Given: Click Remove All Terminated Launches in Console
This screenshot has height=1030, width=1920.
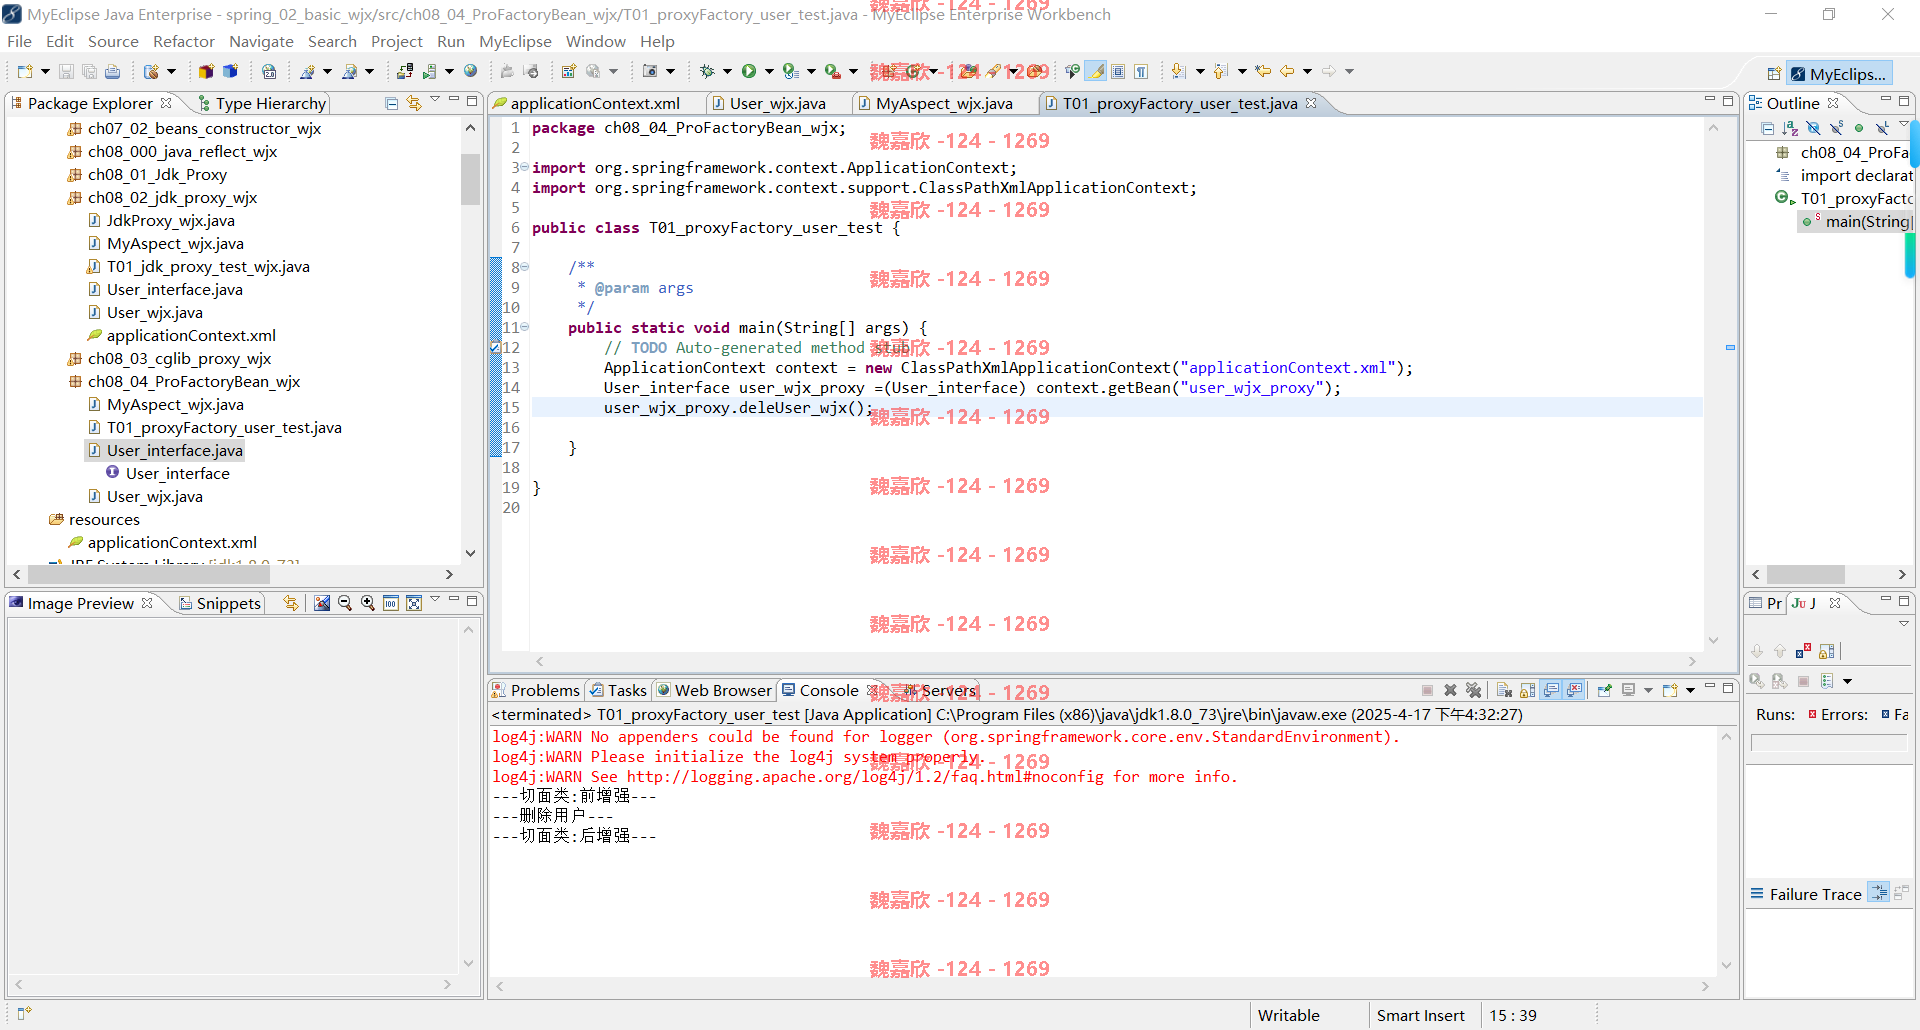Looking at the screenshot, I should coord(1473,690).
